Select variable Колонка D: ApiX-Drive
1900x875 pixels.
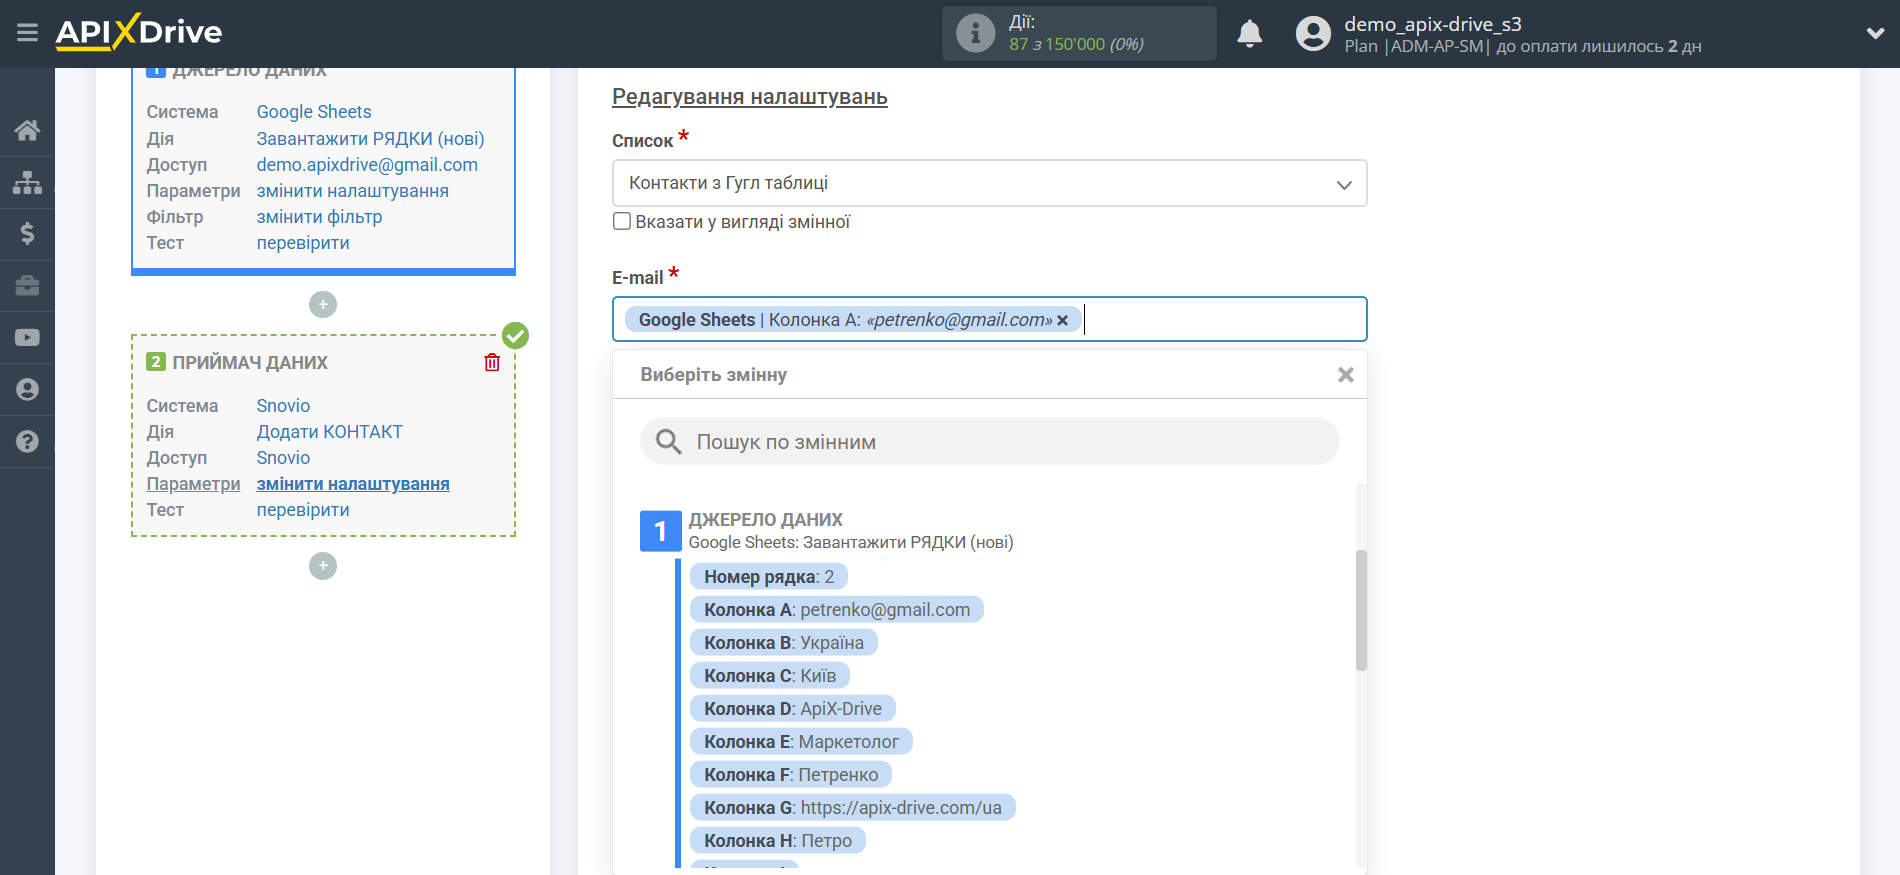click(793, 709)
